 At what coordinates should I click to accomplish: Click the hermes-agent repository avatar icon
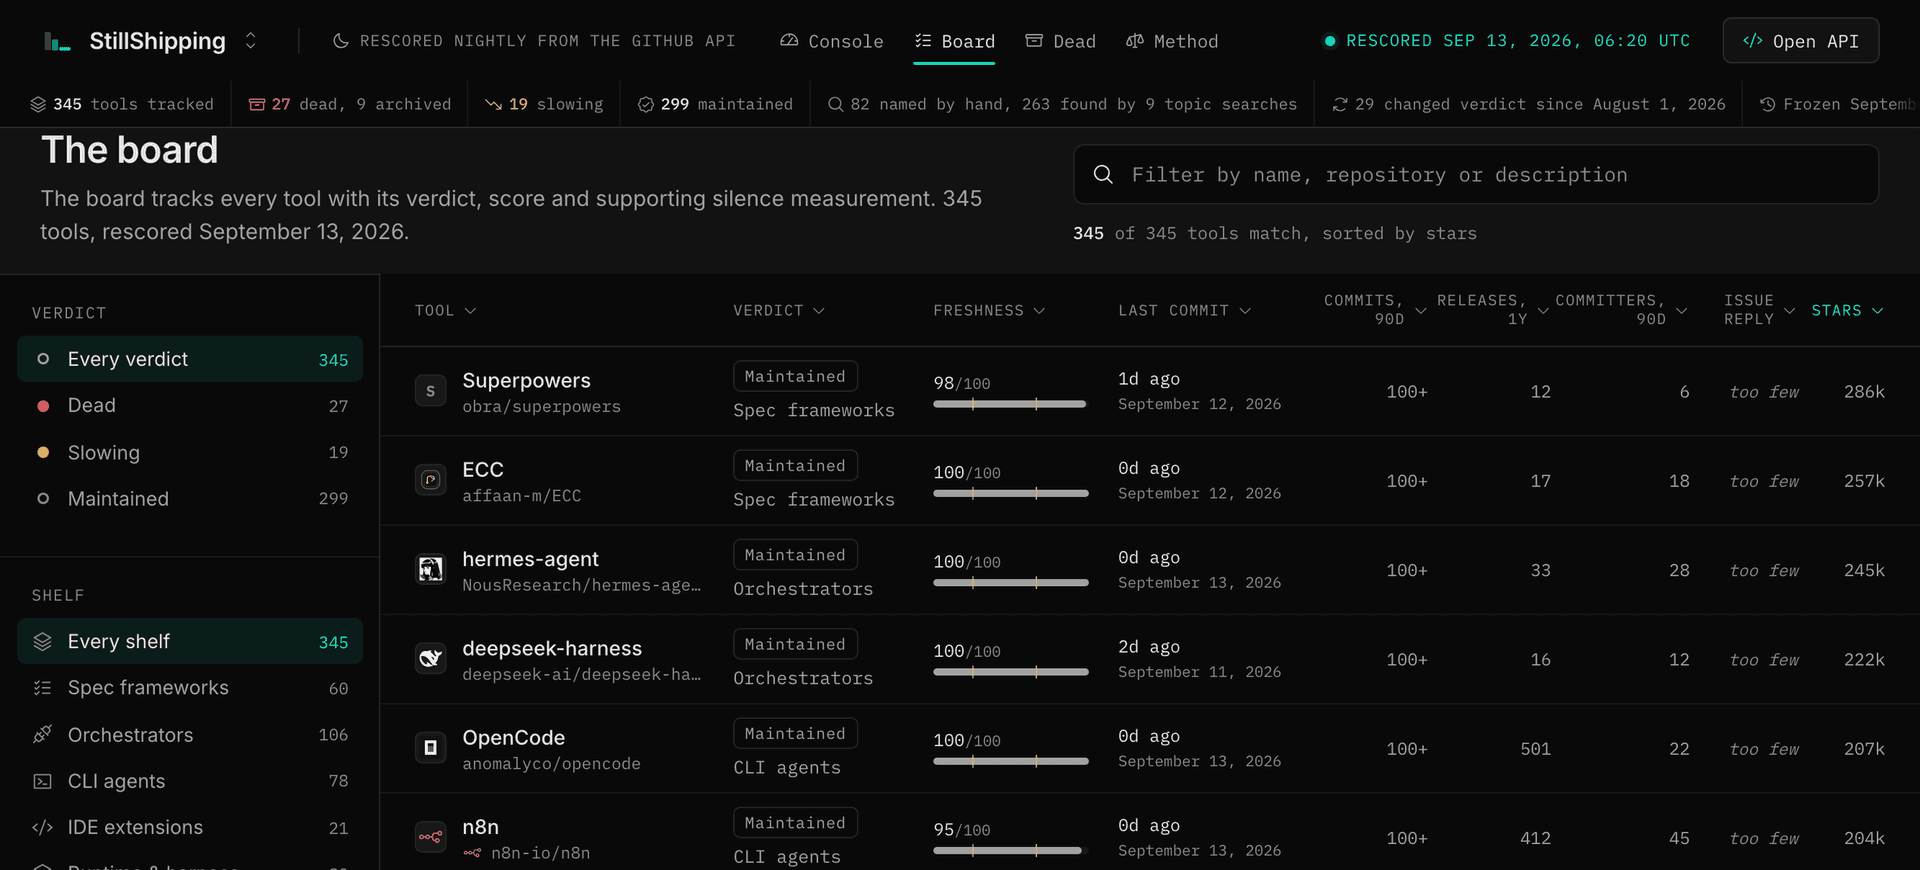coord(431,569)
